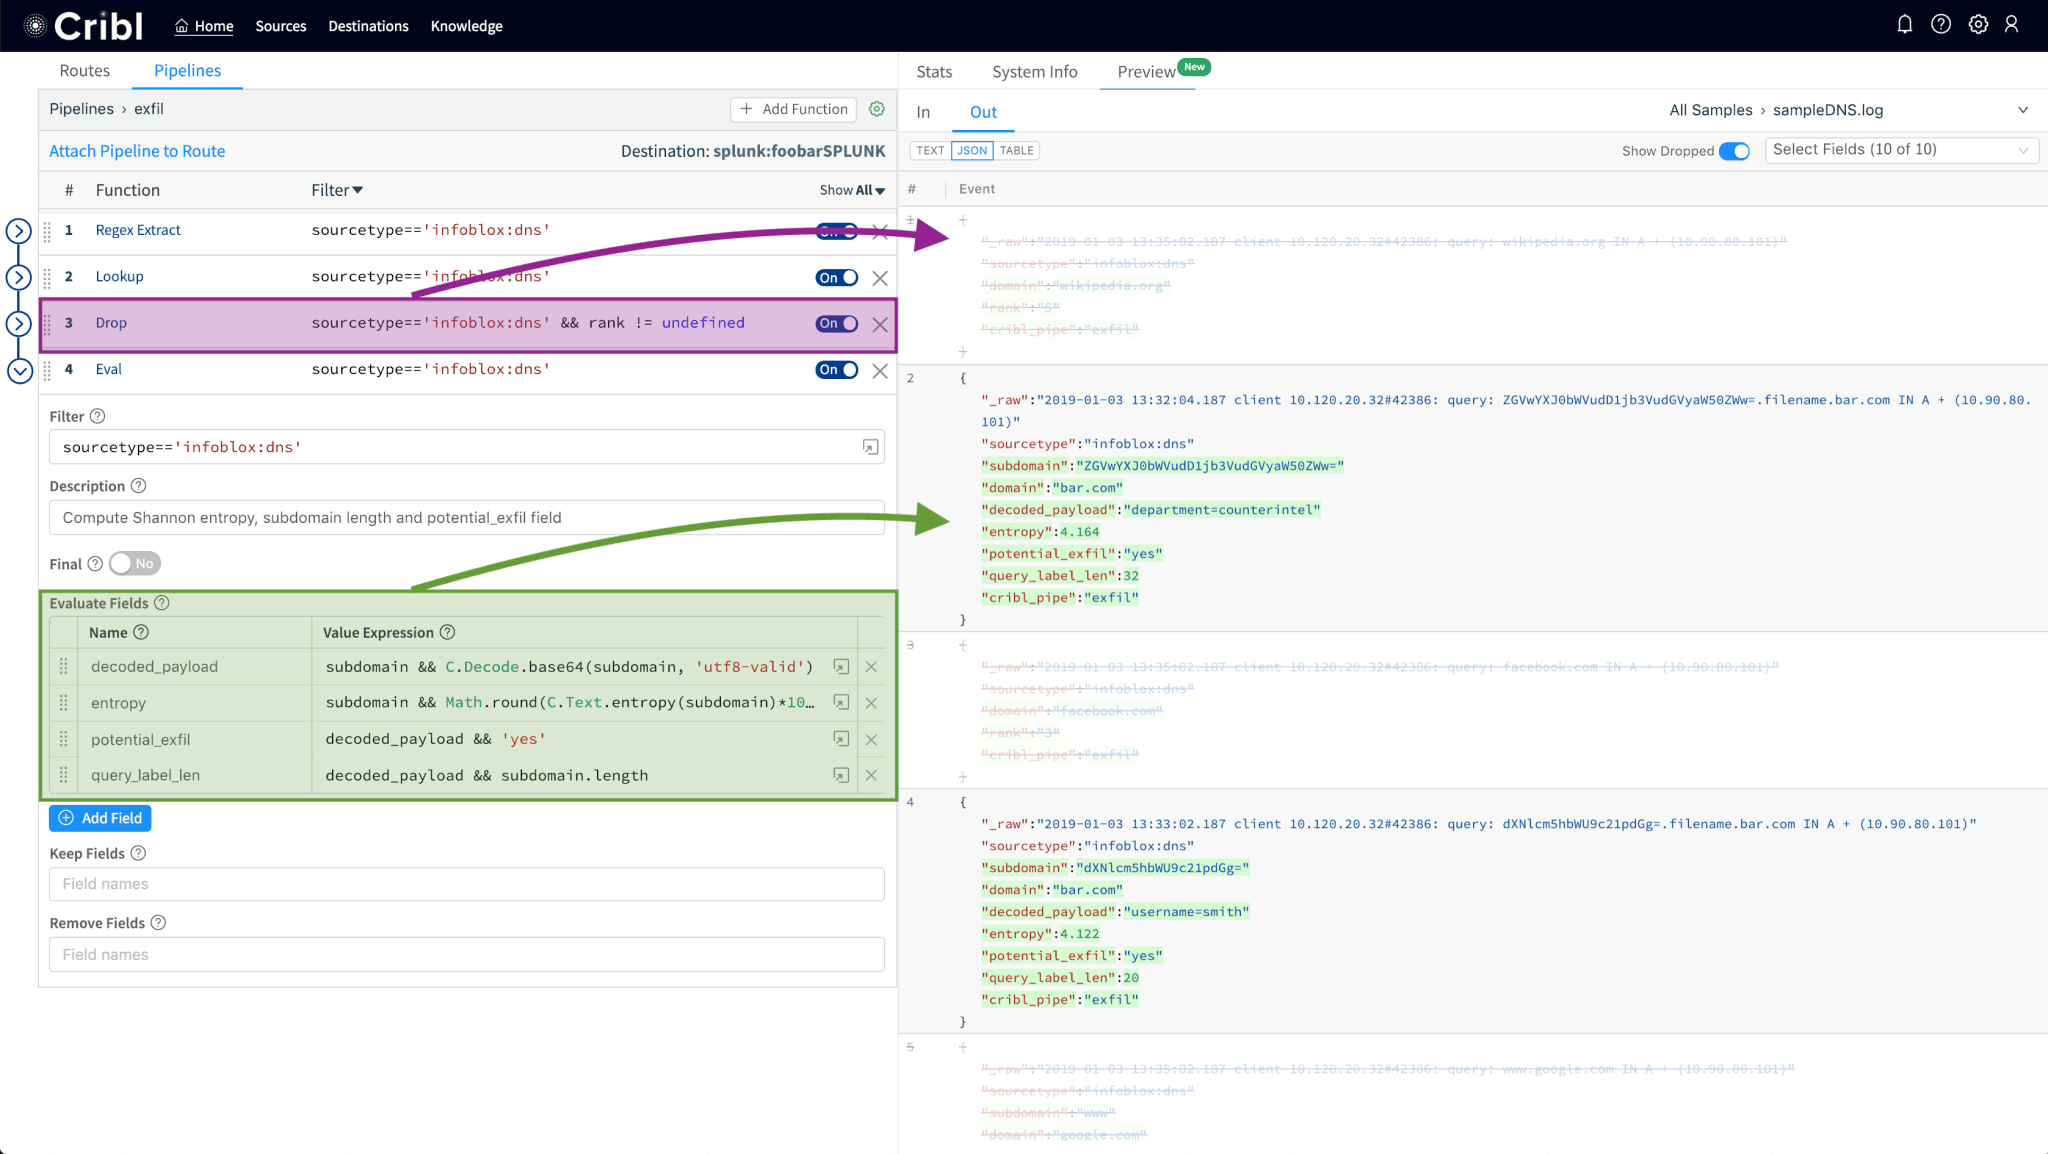2048x1154 pixels.
Task: Remove the entropy field row
Action: point(871,703)
